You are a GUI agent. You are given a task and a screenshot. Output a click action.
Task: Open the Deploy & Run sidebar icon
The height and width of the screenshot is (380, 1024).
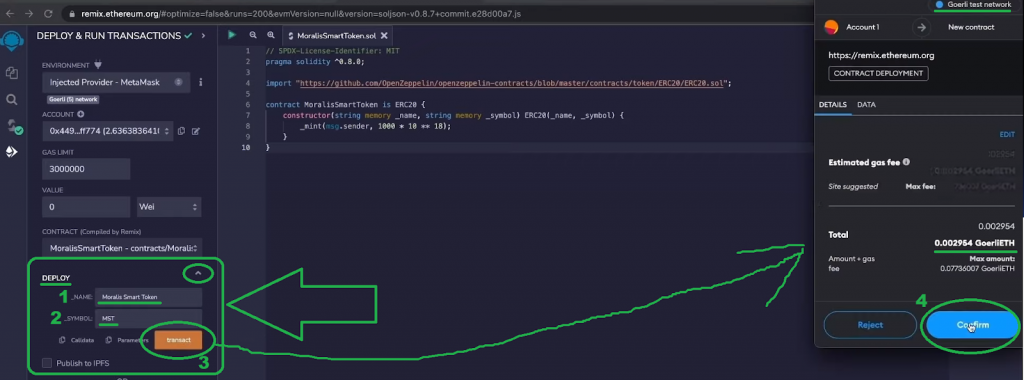[x=11, y=152]
